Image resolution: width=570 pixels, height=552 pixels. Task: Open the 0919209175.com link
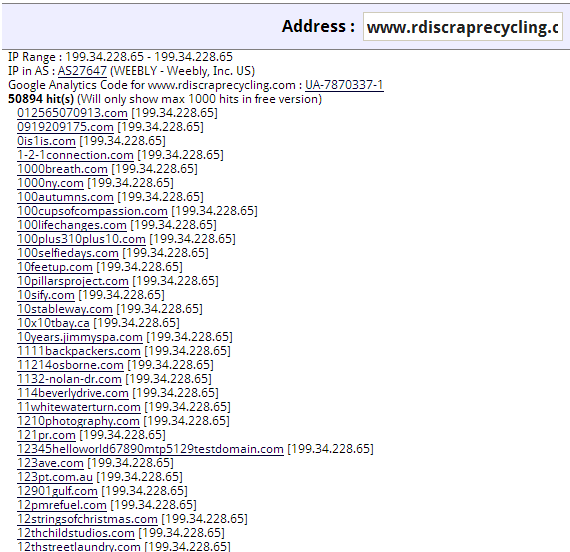(65, 127)
